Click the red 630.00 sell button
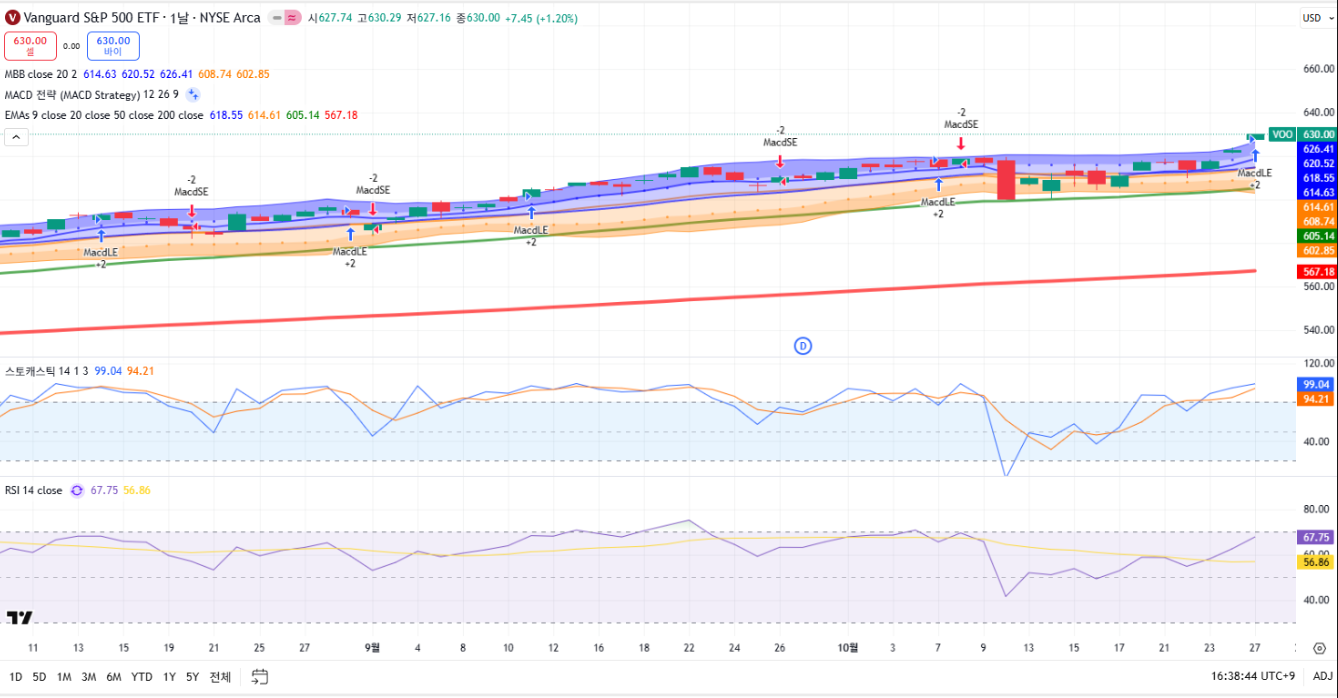This screenshot has width=1338, height=698. click(30, 46)
